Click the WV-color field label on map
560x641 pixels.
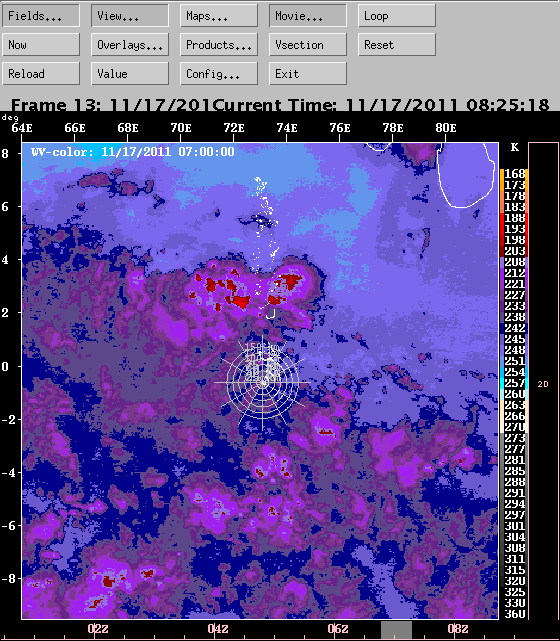[132, 152]
